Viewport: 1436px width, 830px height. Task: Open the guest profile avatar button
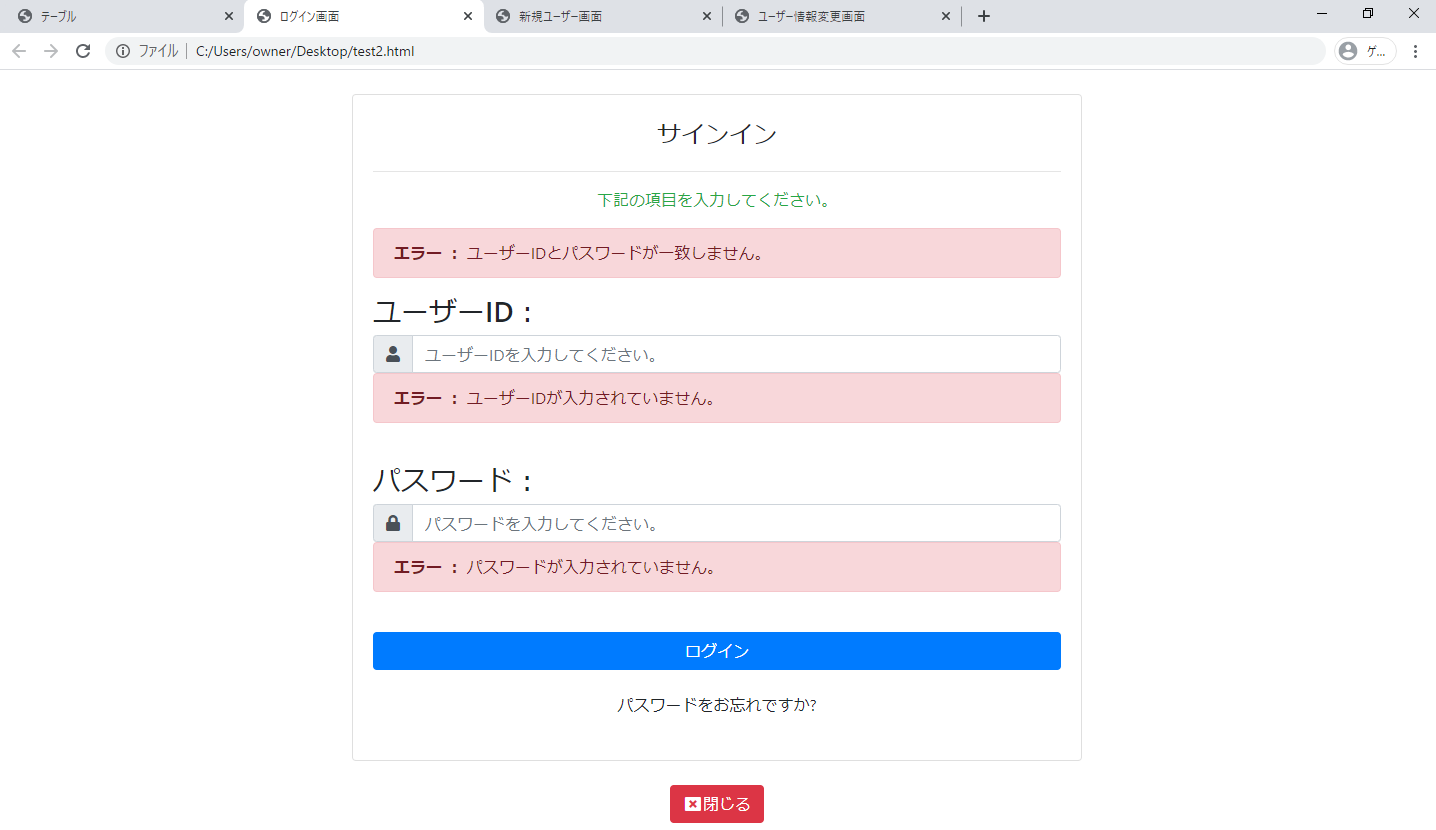pos(1365,51)
